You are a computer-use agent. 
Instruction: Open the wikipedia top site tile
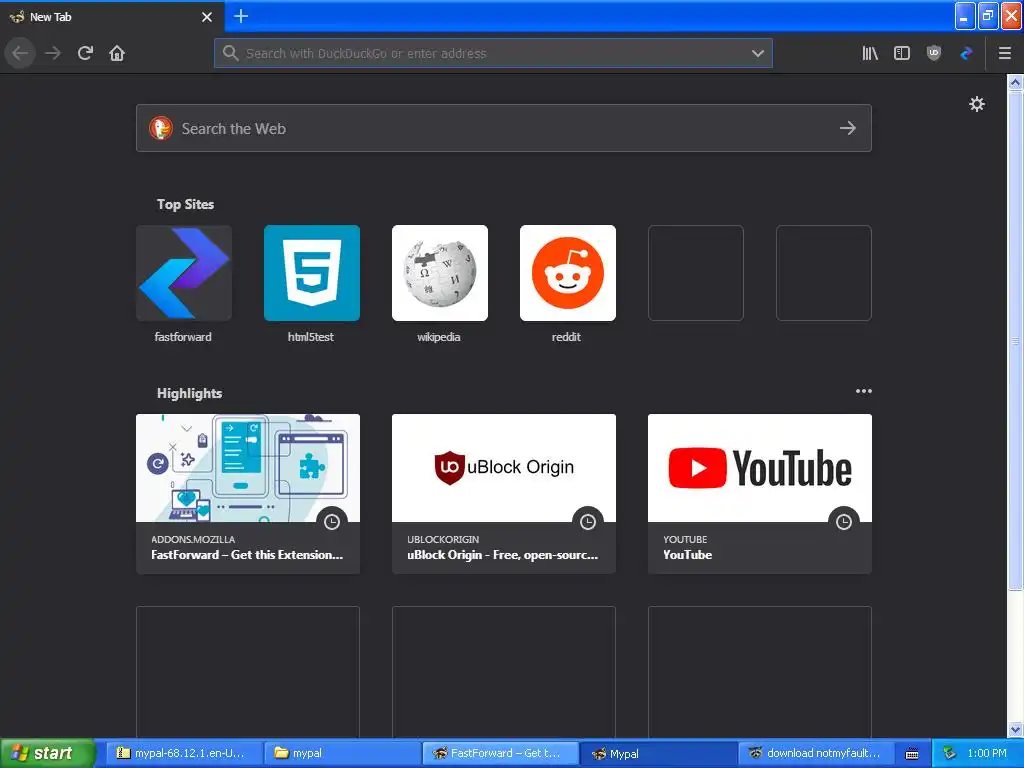click(440, 273)
